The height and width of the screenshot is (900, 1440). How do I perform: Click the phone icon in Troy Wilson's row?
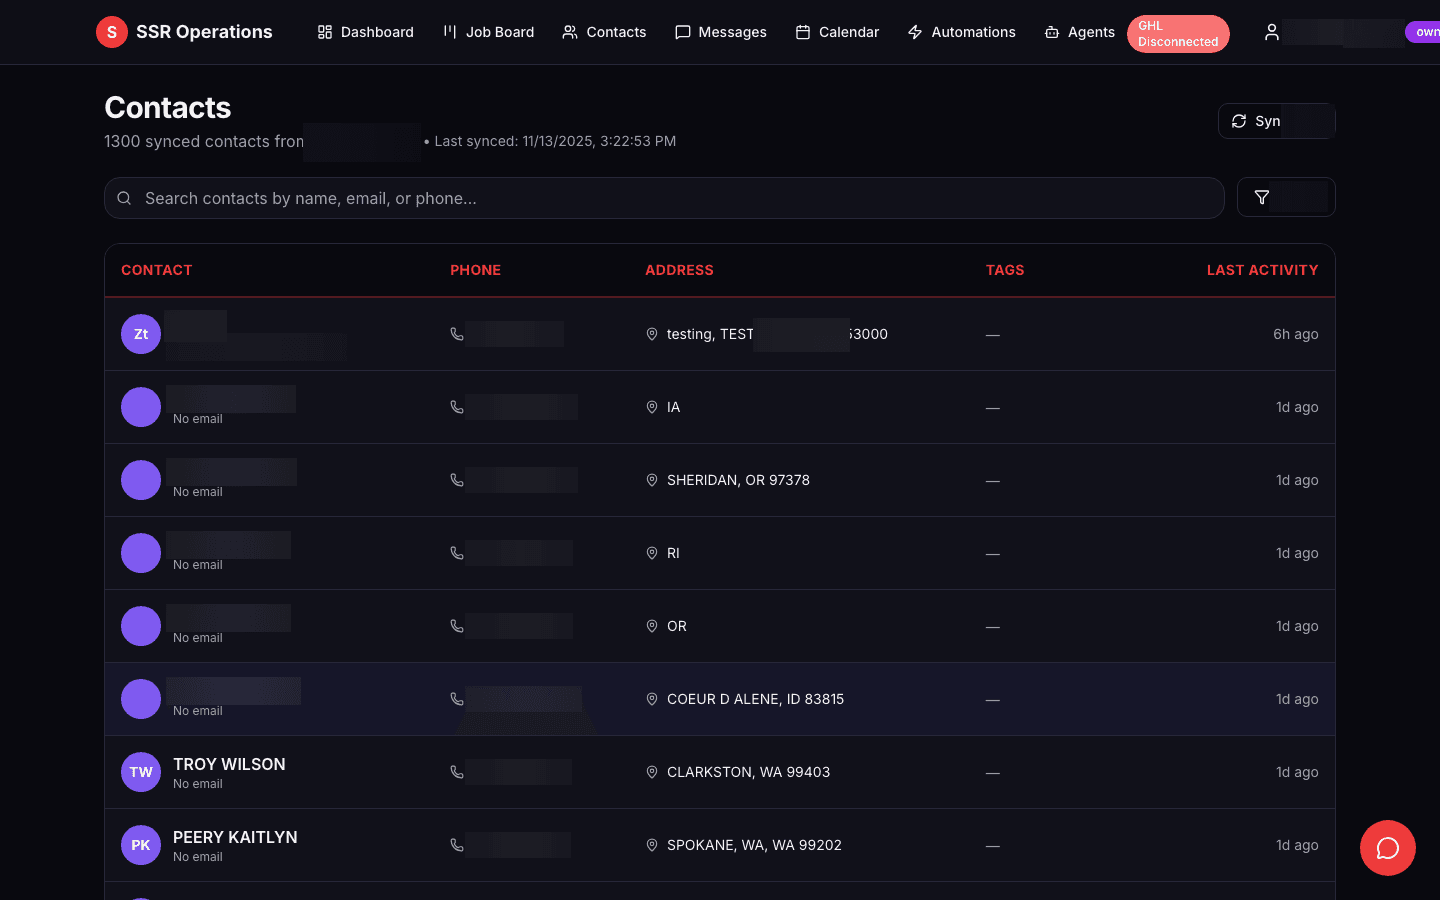(x=457, y=771)
